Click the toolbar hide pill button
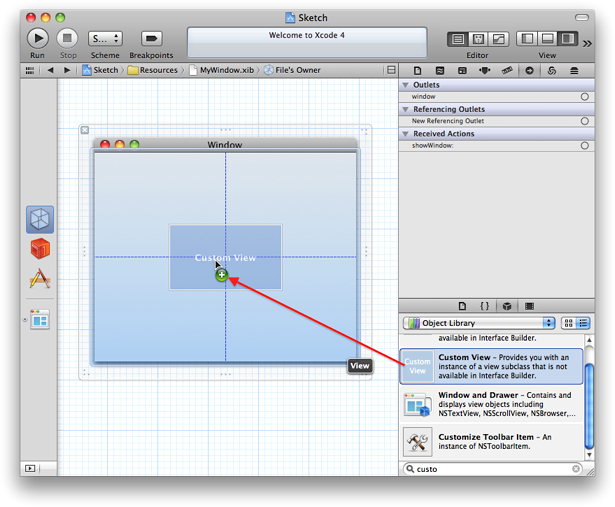 click(x=582, y=18)
